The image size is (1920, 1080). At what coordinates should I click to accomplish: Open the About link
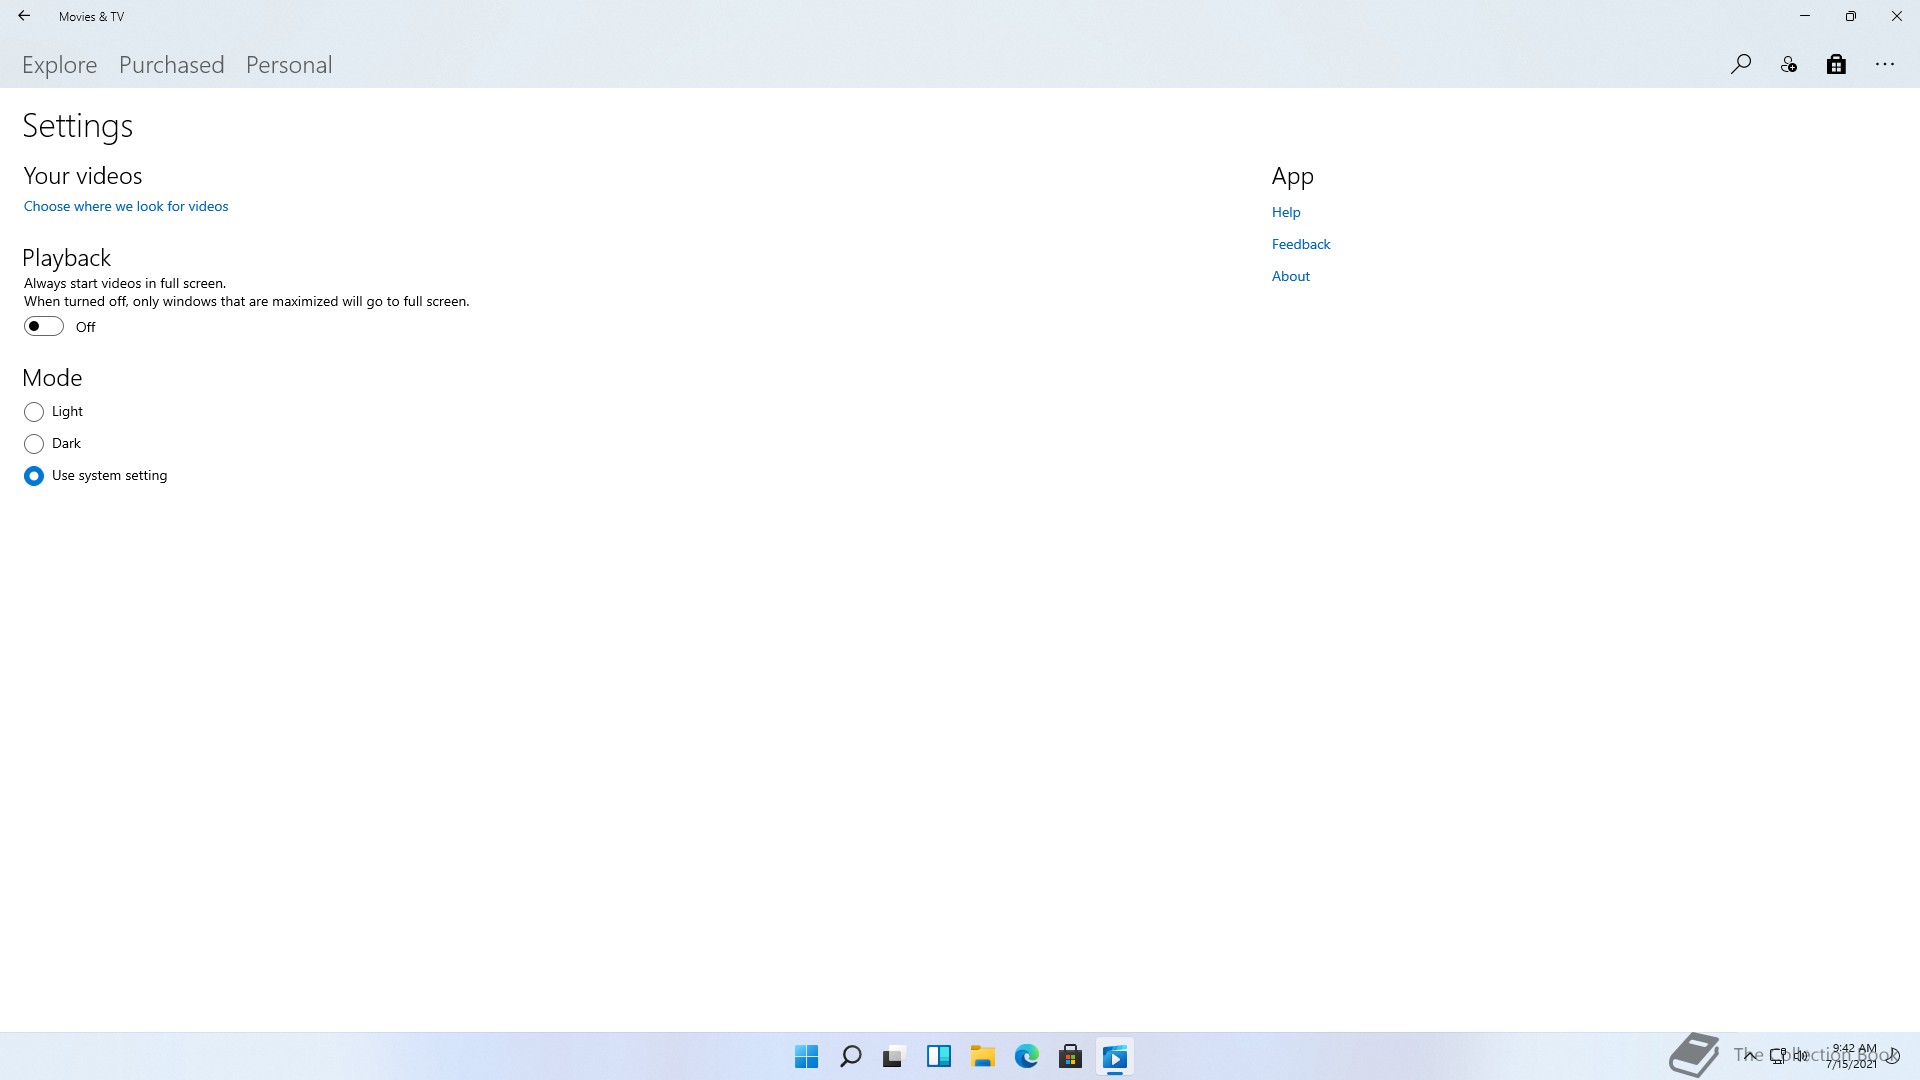(1290, 276)
